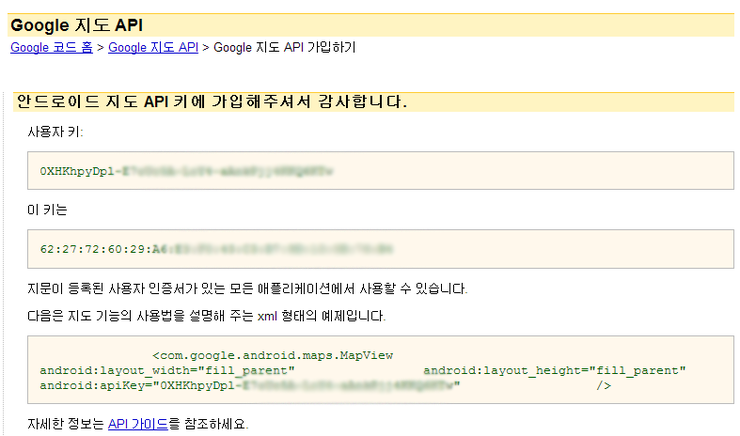Click the 이 키는 label

47,210
